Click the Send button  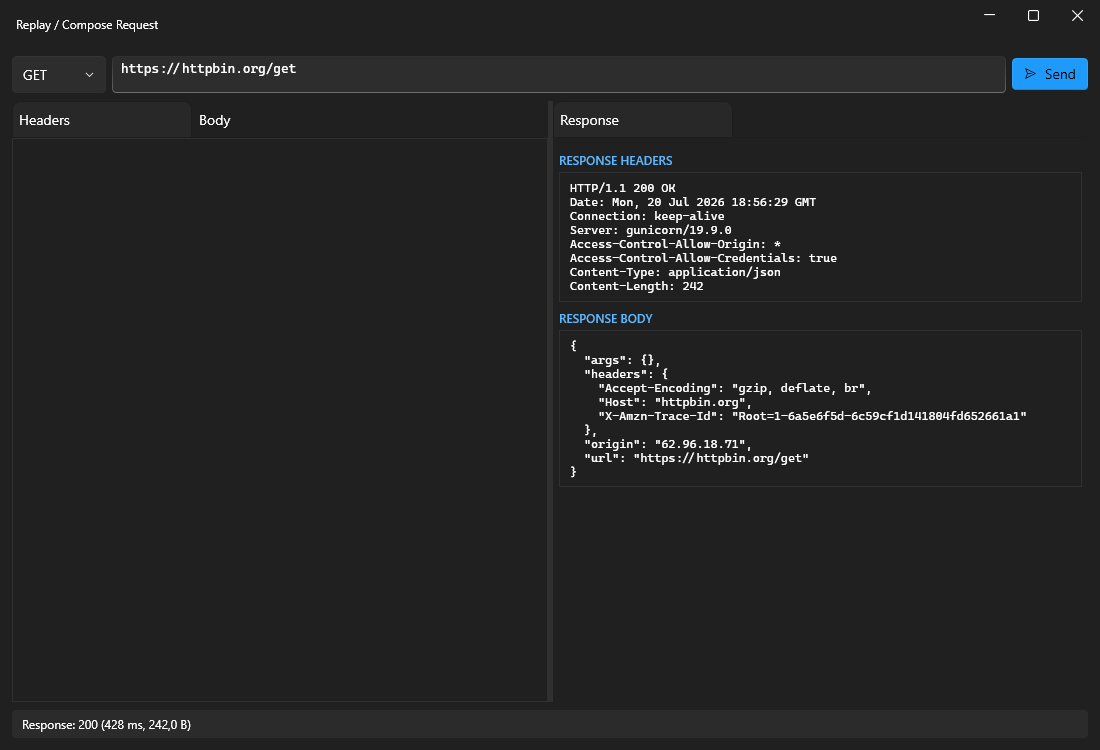[1049, 74]
